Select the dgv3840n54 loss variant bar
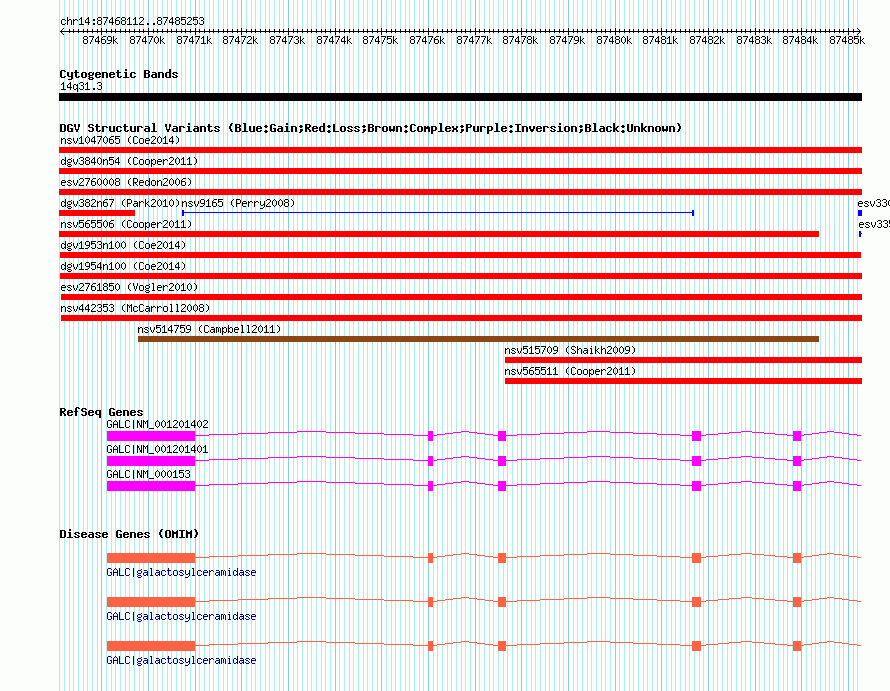890x691 pixels. [x=460, y=171]
